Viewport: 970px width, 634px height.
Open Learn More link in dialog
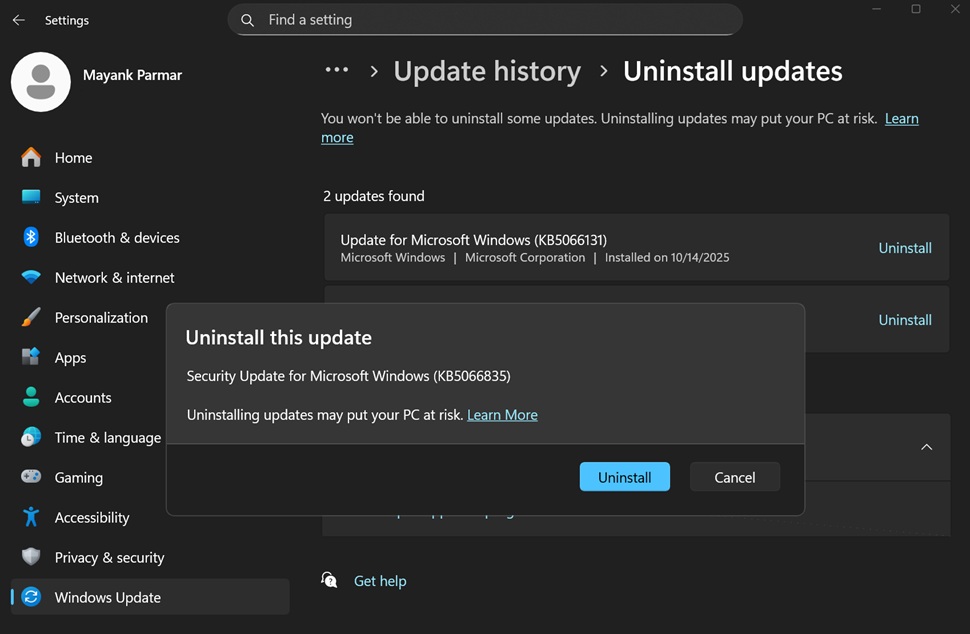coord(502,415)
